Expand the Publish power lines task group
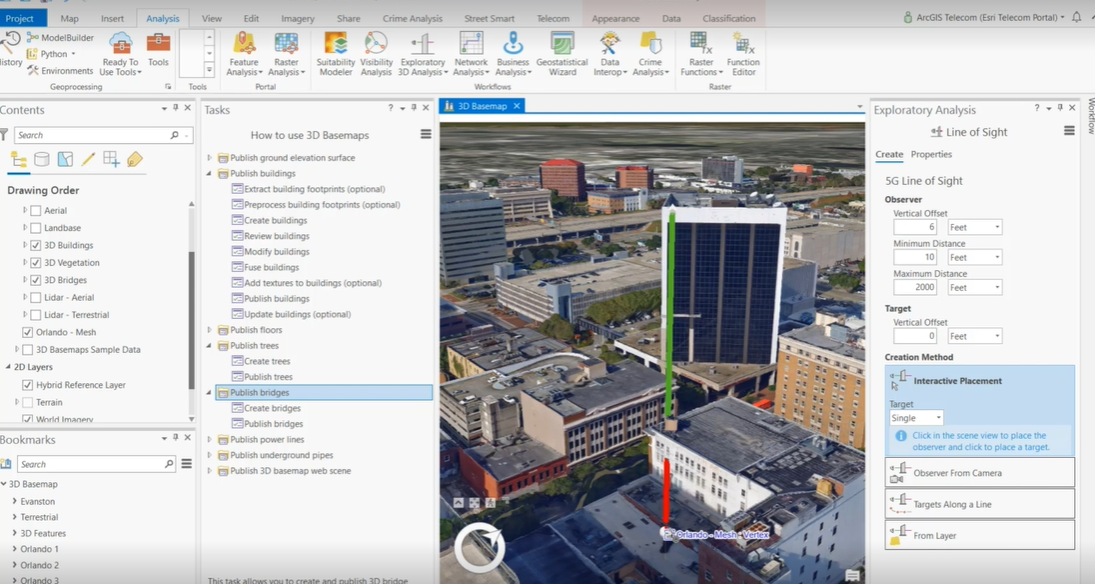Viewport: 1095px width, 584px height. pyautogui.click(x=210, y=440)
